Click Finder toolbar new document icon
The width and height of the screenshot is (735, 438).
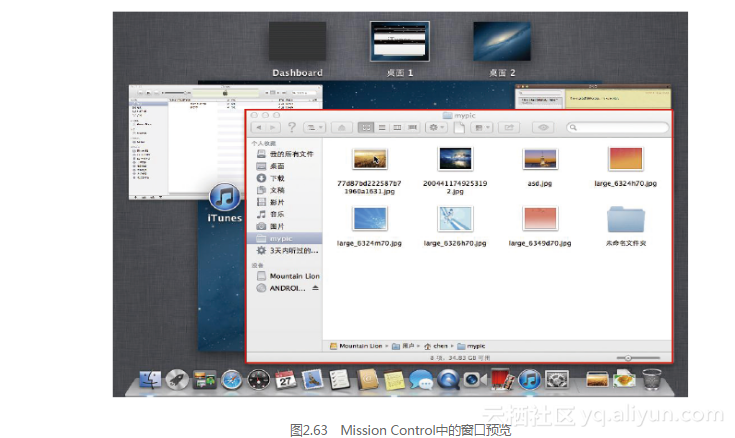point(459,127)
